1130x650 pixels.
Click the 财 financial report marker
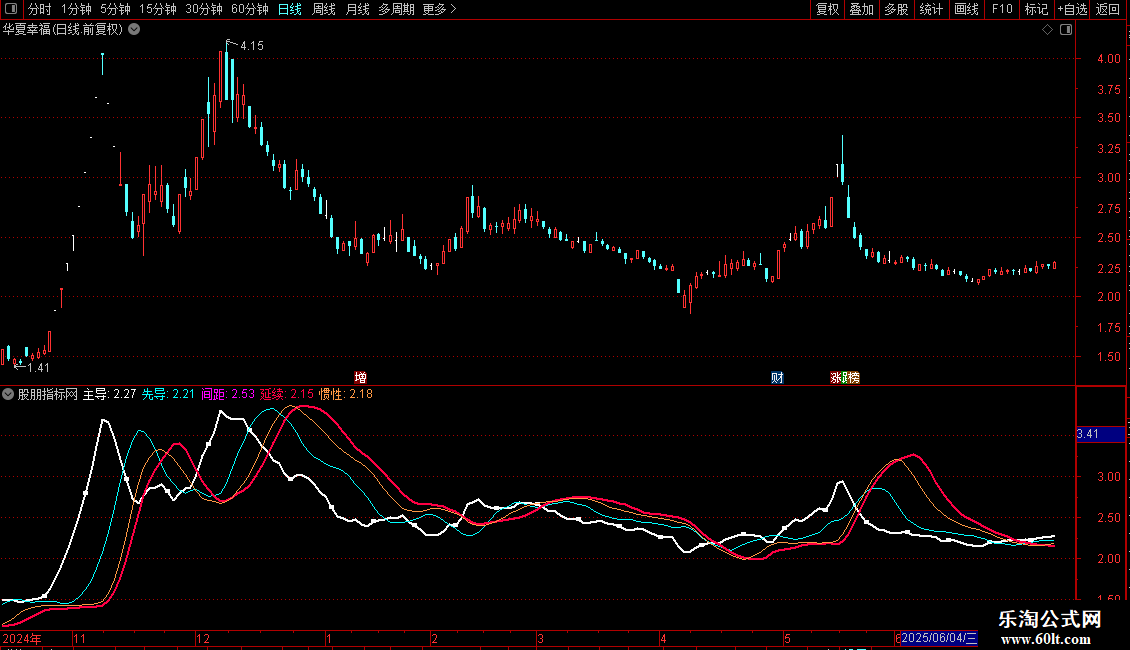point(777,378)
